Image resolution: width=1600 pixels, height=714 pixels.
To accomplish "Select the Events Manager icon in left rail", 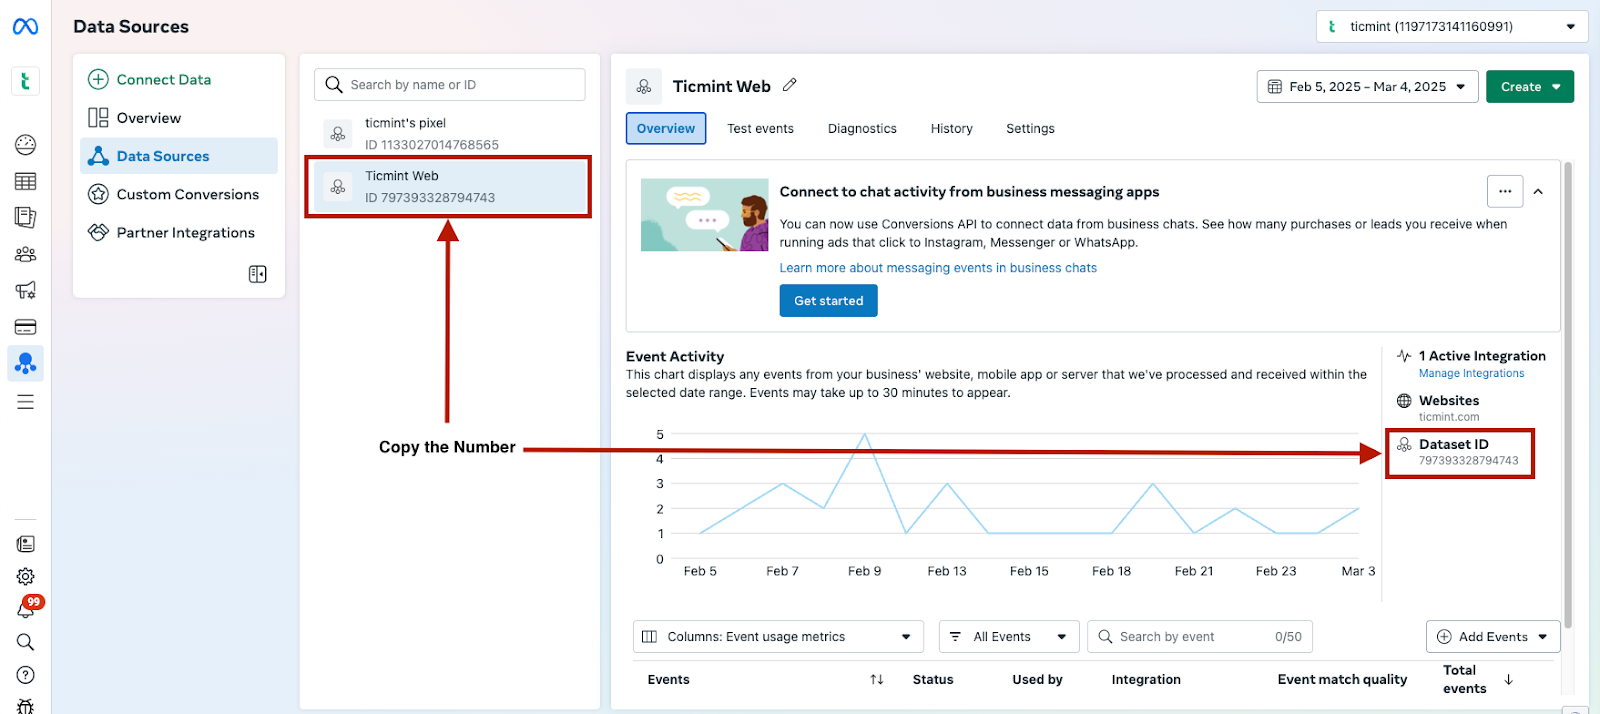I will (25, 363).
